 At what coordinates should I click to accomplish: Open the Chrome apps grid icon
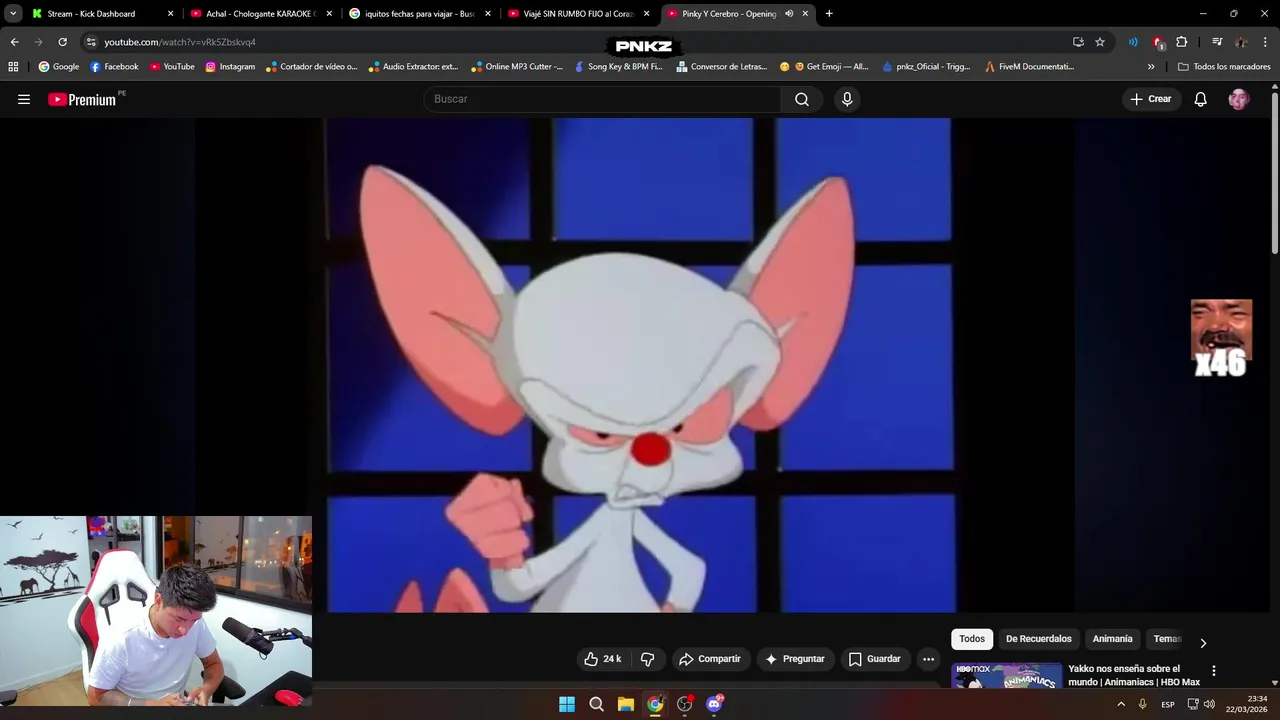point(13,67)
